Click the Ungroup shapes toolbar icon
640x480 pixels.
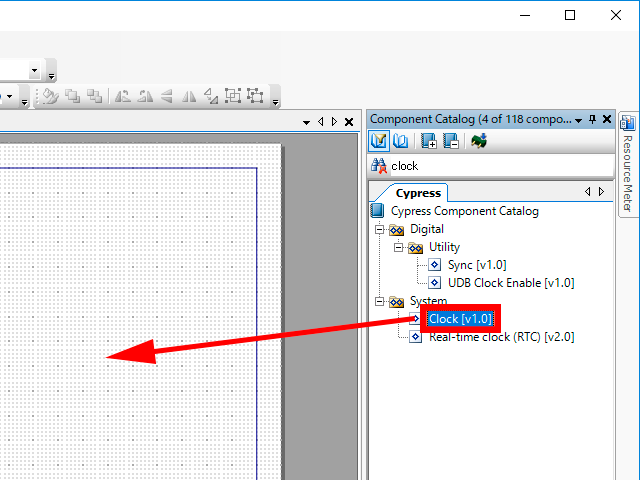click(256, 96)
